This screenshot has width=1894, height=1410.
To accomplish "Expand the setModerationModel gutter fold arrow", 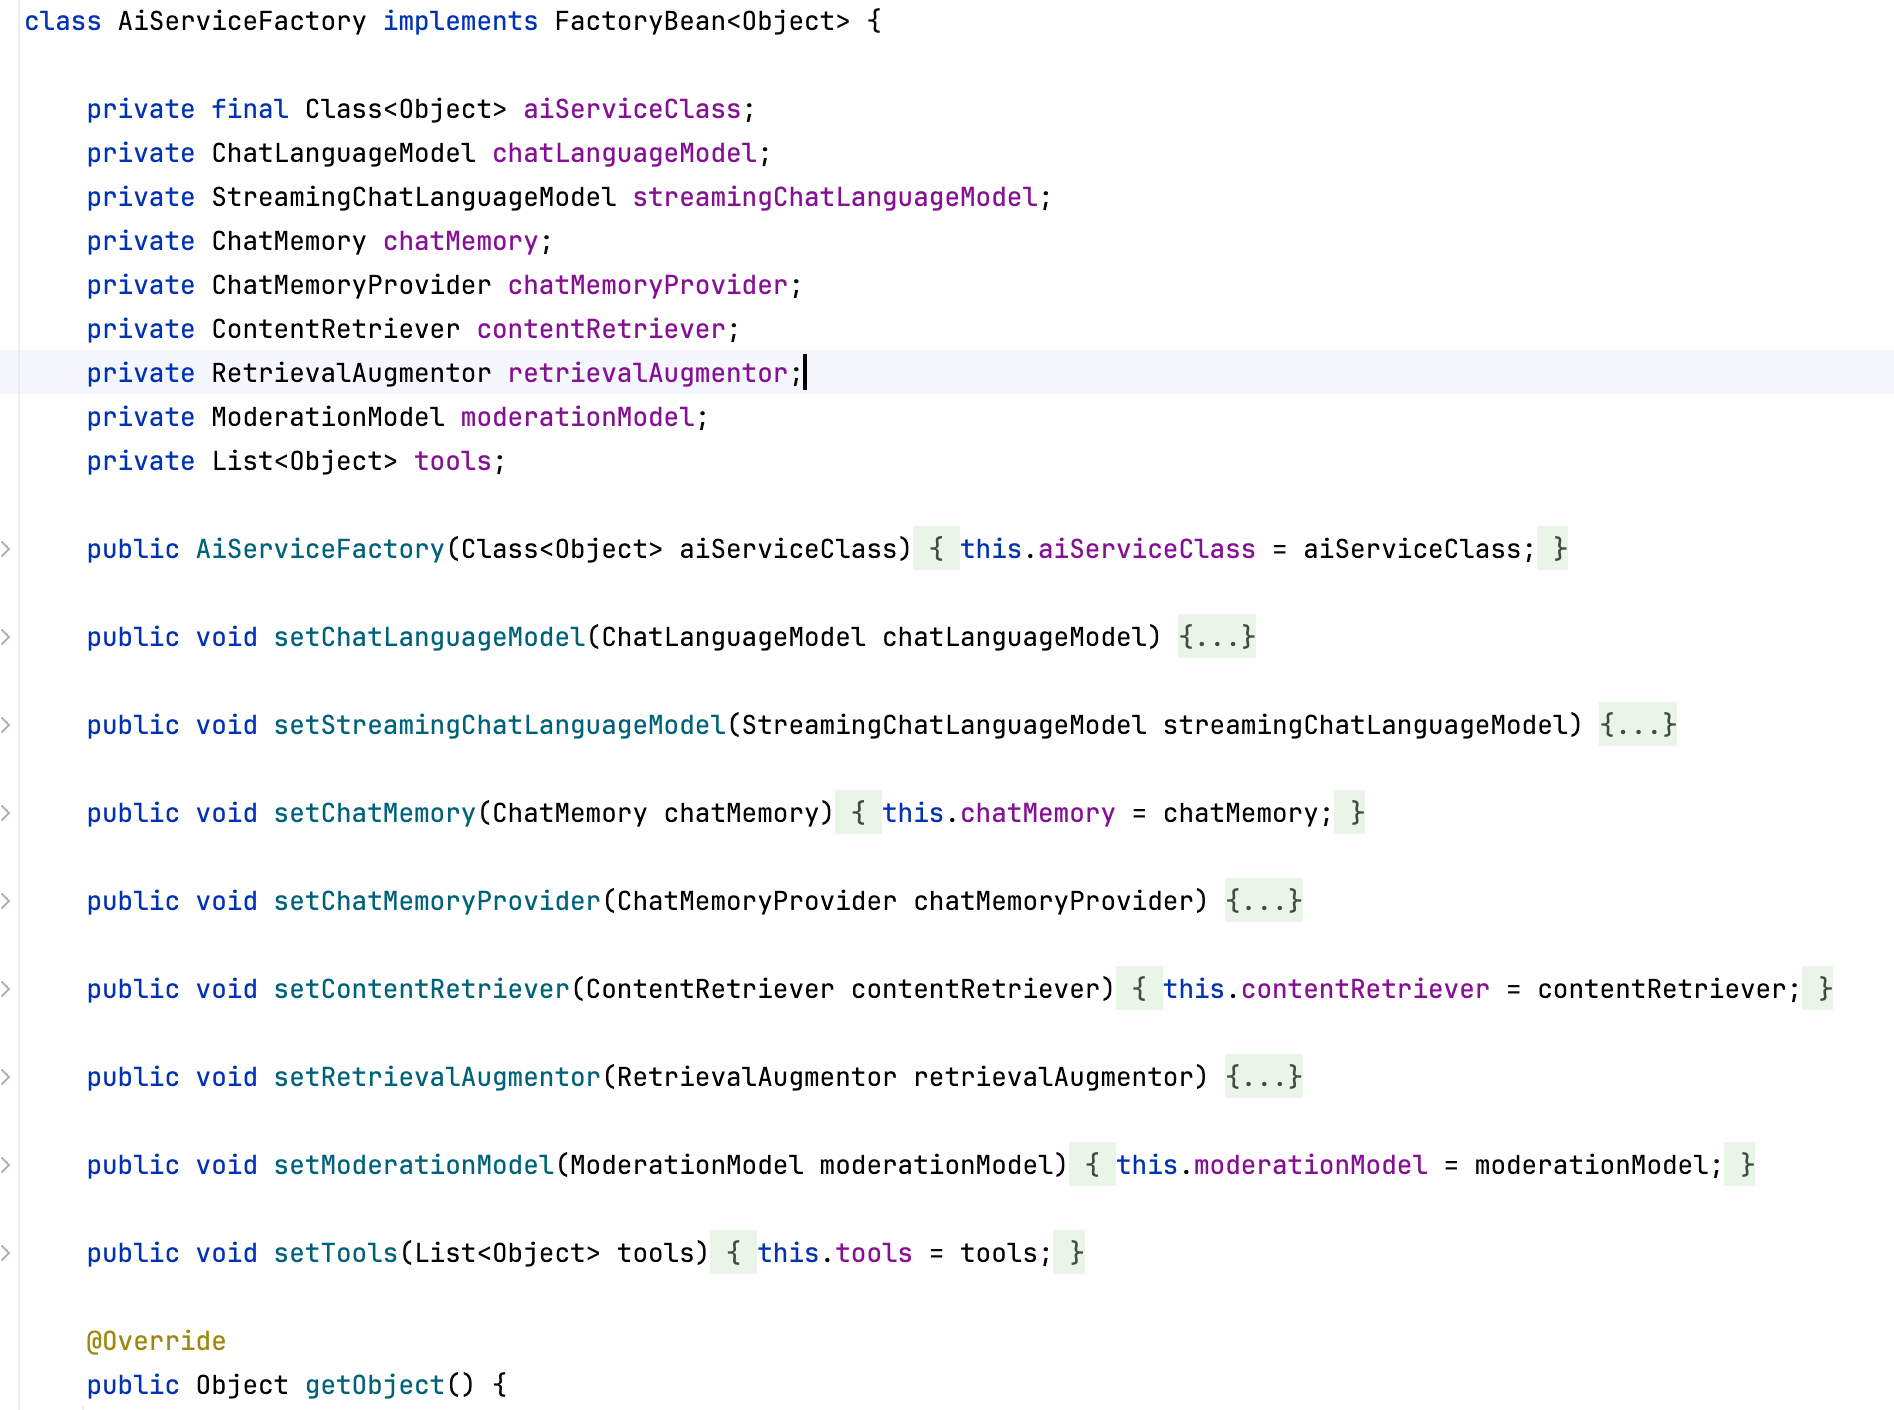I will [6, 1164].
